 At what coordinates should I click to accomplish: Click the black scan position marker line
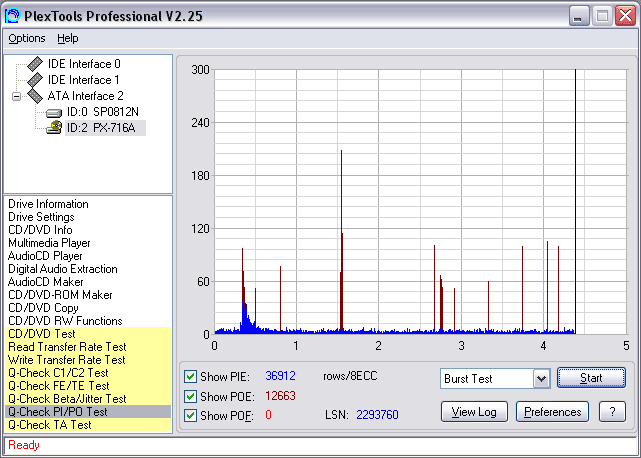[575, 201]
